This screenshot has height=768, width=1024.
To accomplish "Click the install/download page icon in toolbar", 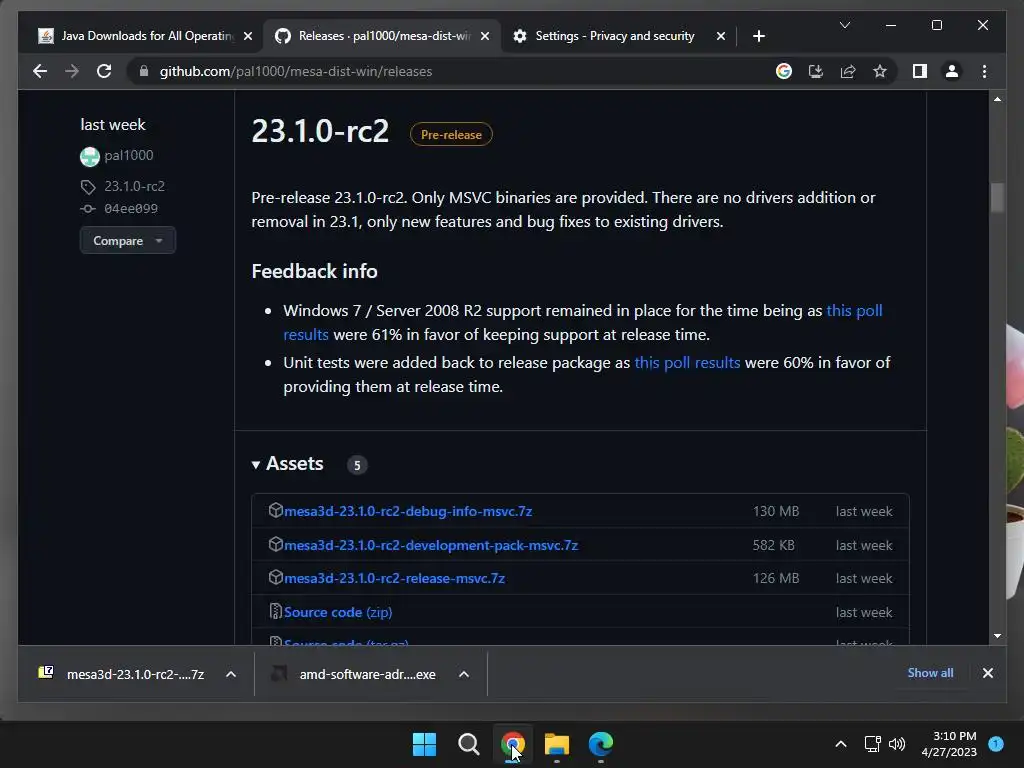I will [816, 71].
